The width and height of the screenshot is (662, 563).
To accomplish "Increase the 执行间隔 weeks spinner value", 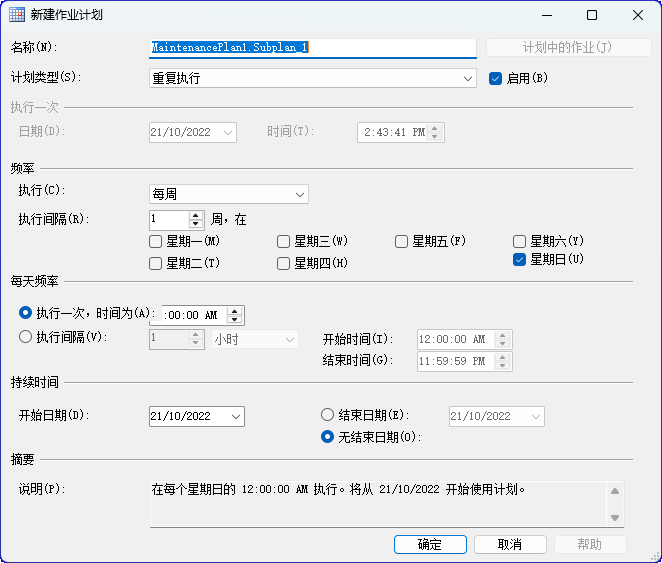I will click(x=196, y=215).
